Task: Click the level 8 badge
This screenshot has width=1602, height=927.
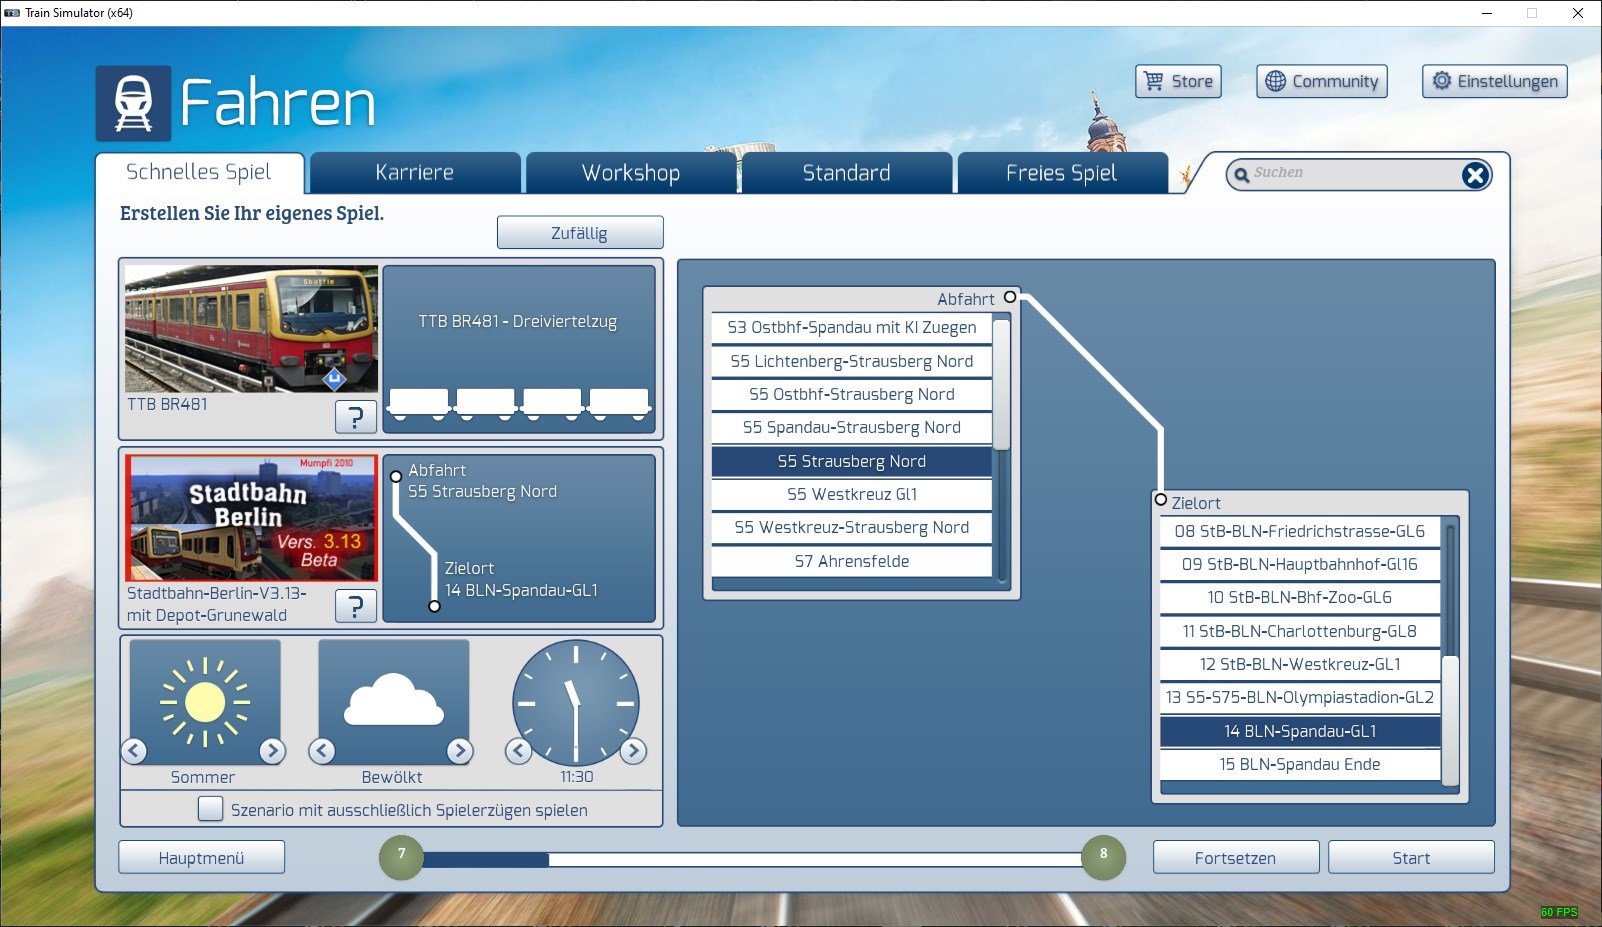Action: pyautogui.click(x=1103, y=857)
